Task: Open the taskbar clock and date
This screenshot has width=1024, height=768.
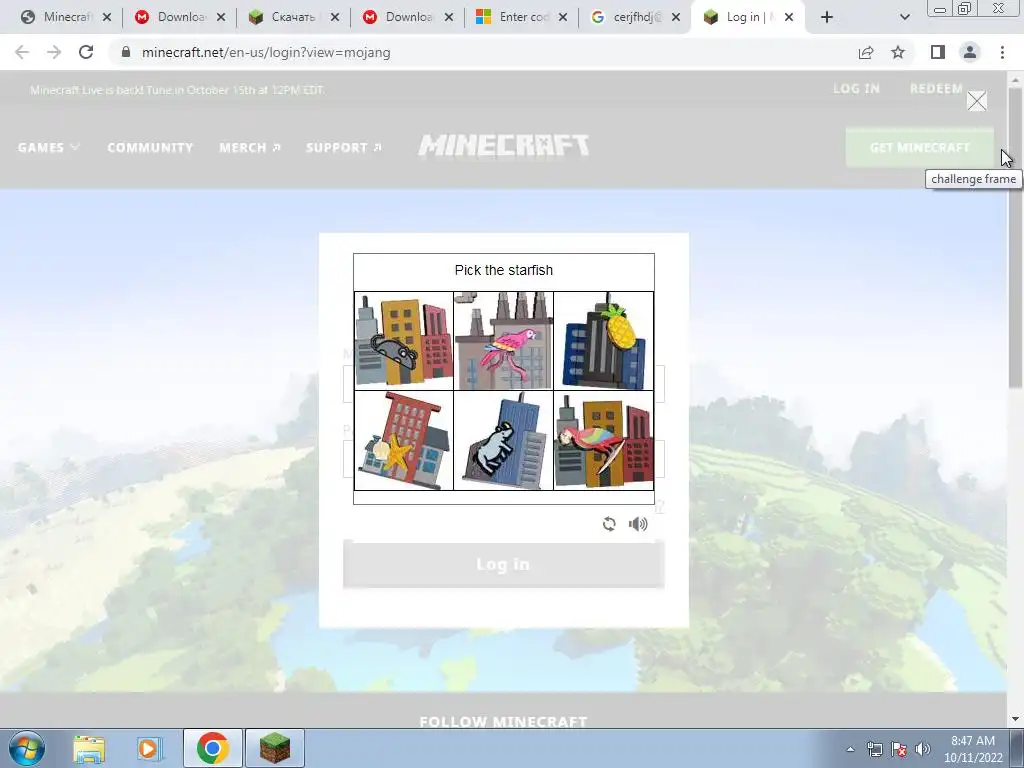Action: tap(973, 749)
